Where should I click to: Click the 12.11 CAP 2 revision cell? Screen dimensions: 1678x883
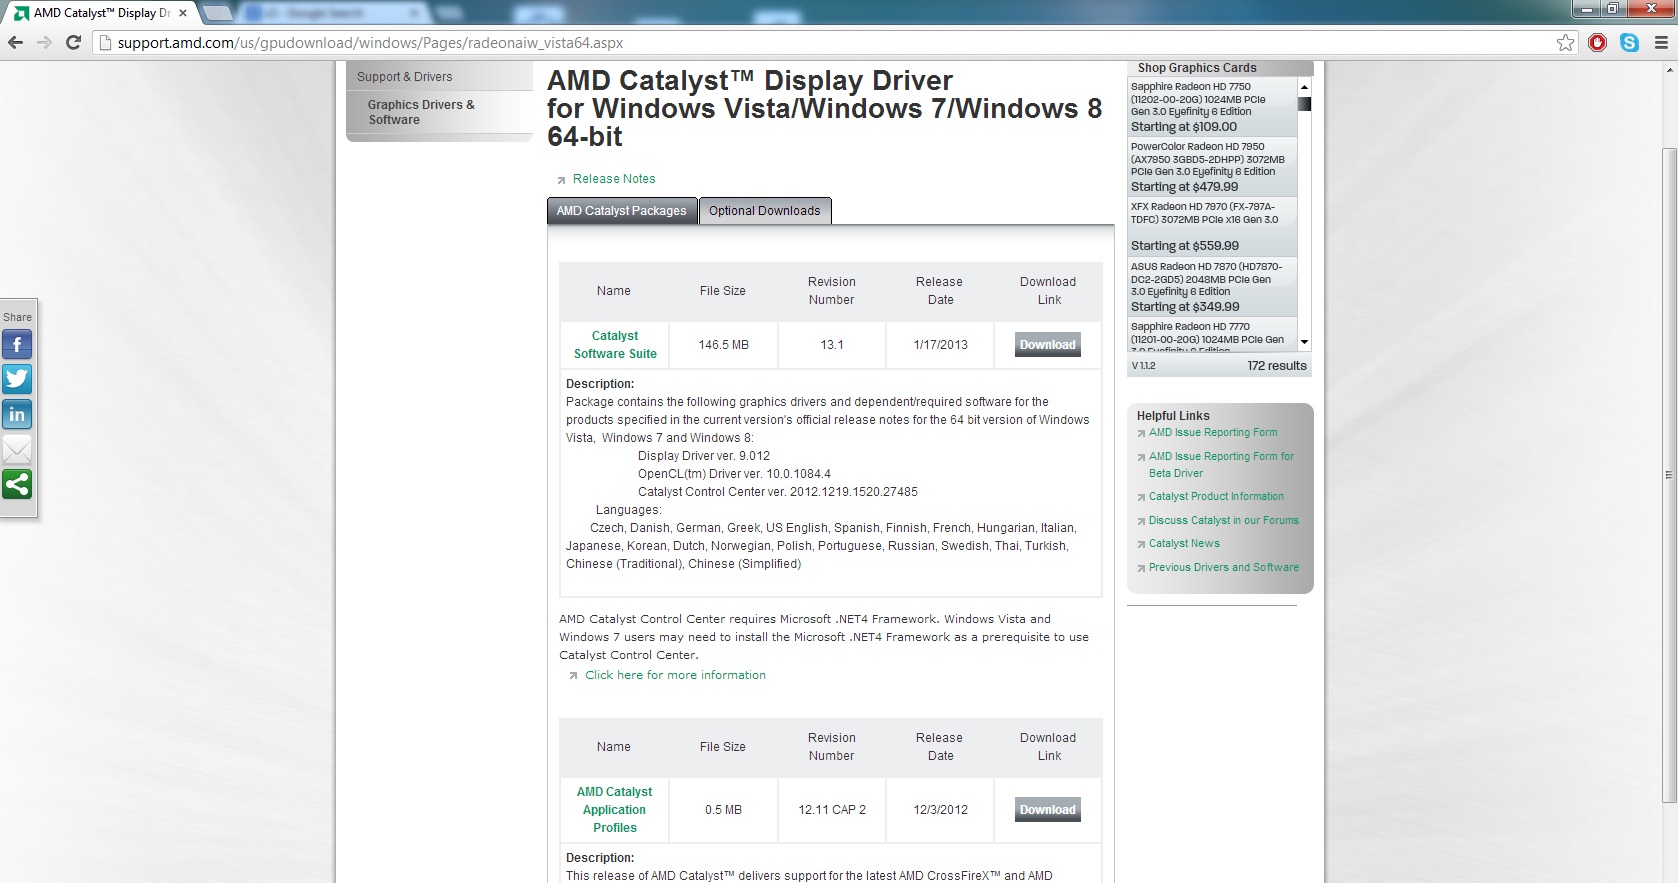coord(832,810)
